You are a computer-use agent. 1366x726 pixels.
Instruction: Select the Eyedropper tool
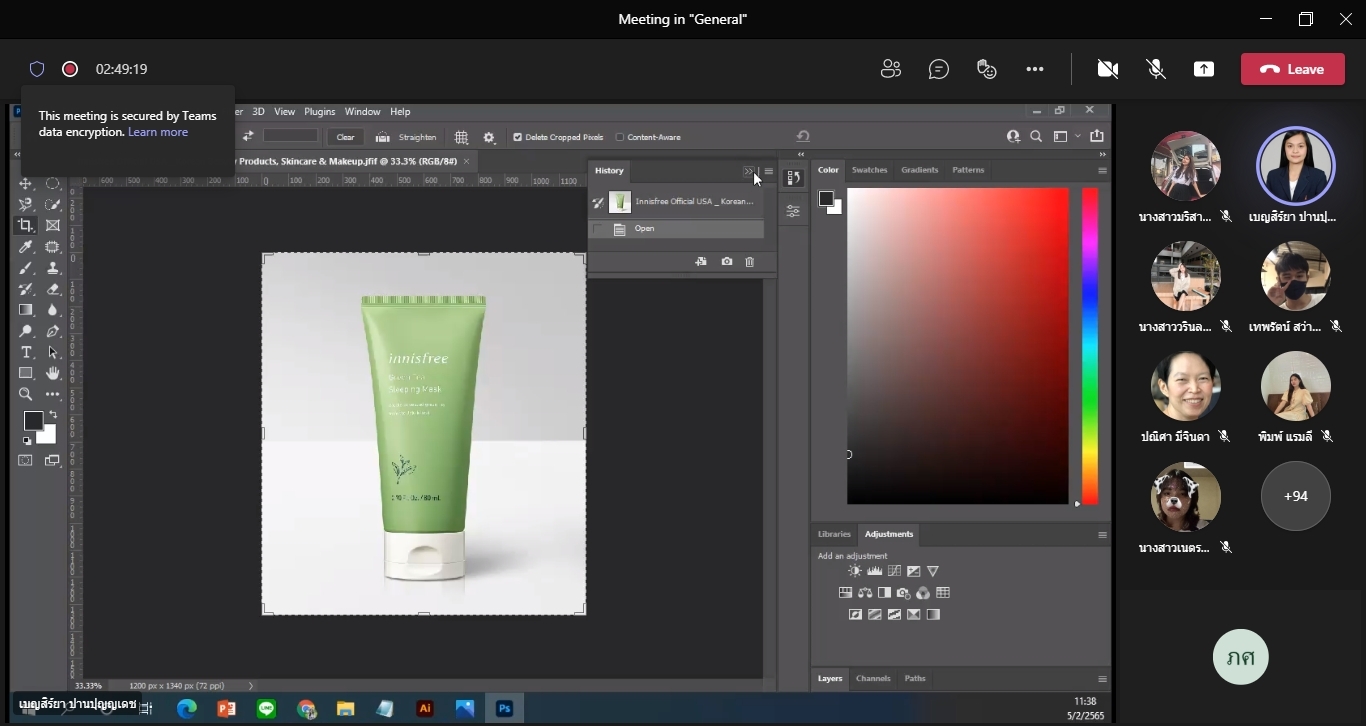coord(26,247)
